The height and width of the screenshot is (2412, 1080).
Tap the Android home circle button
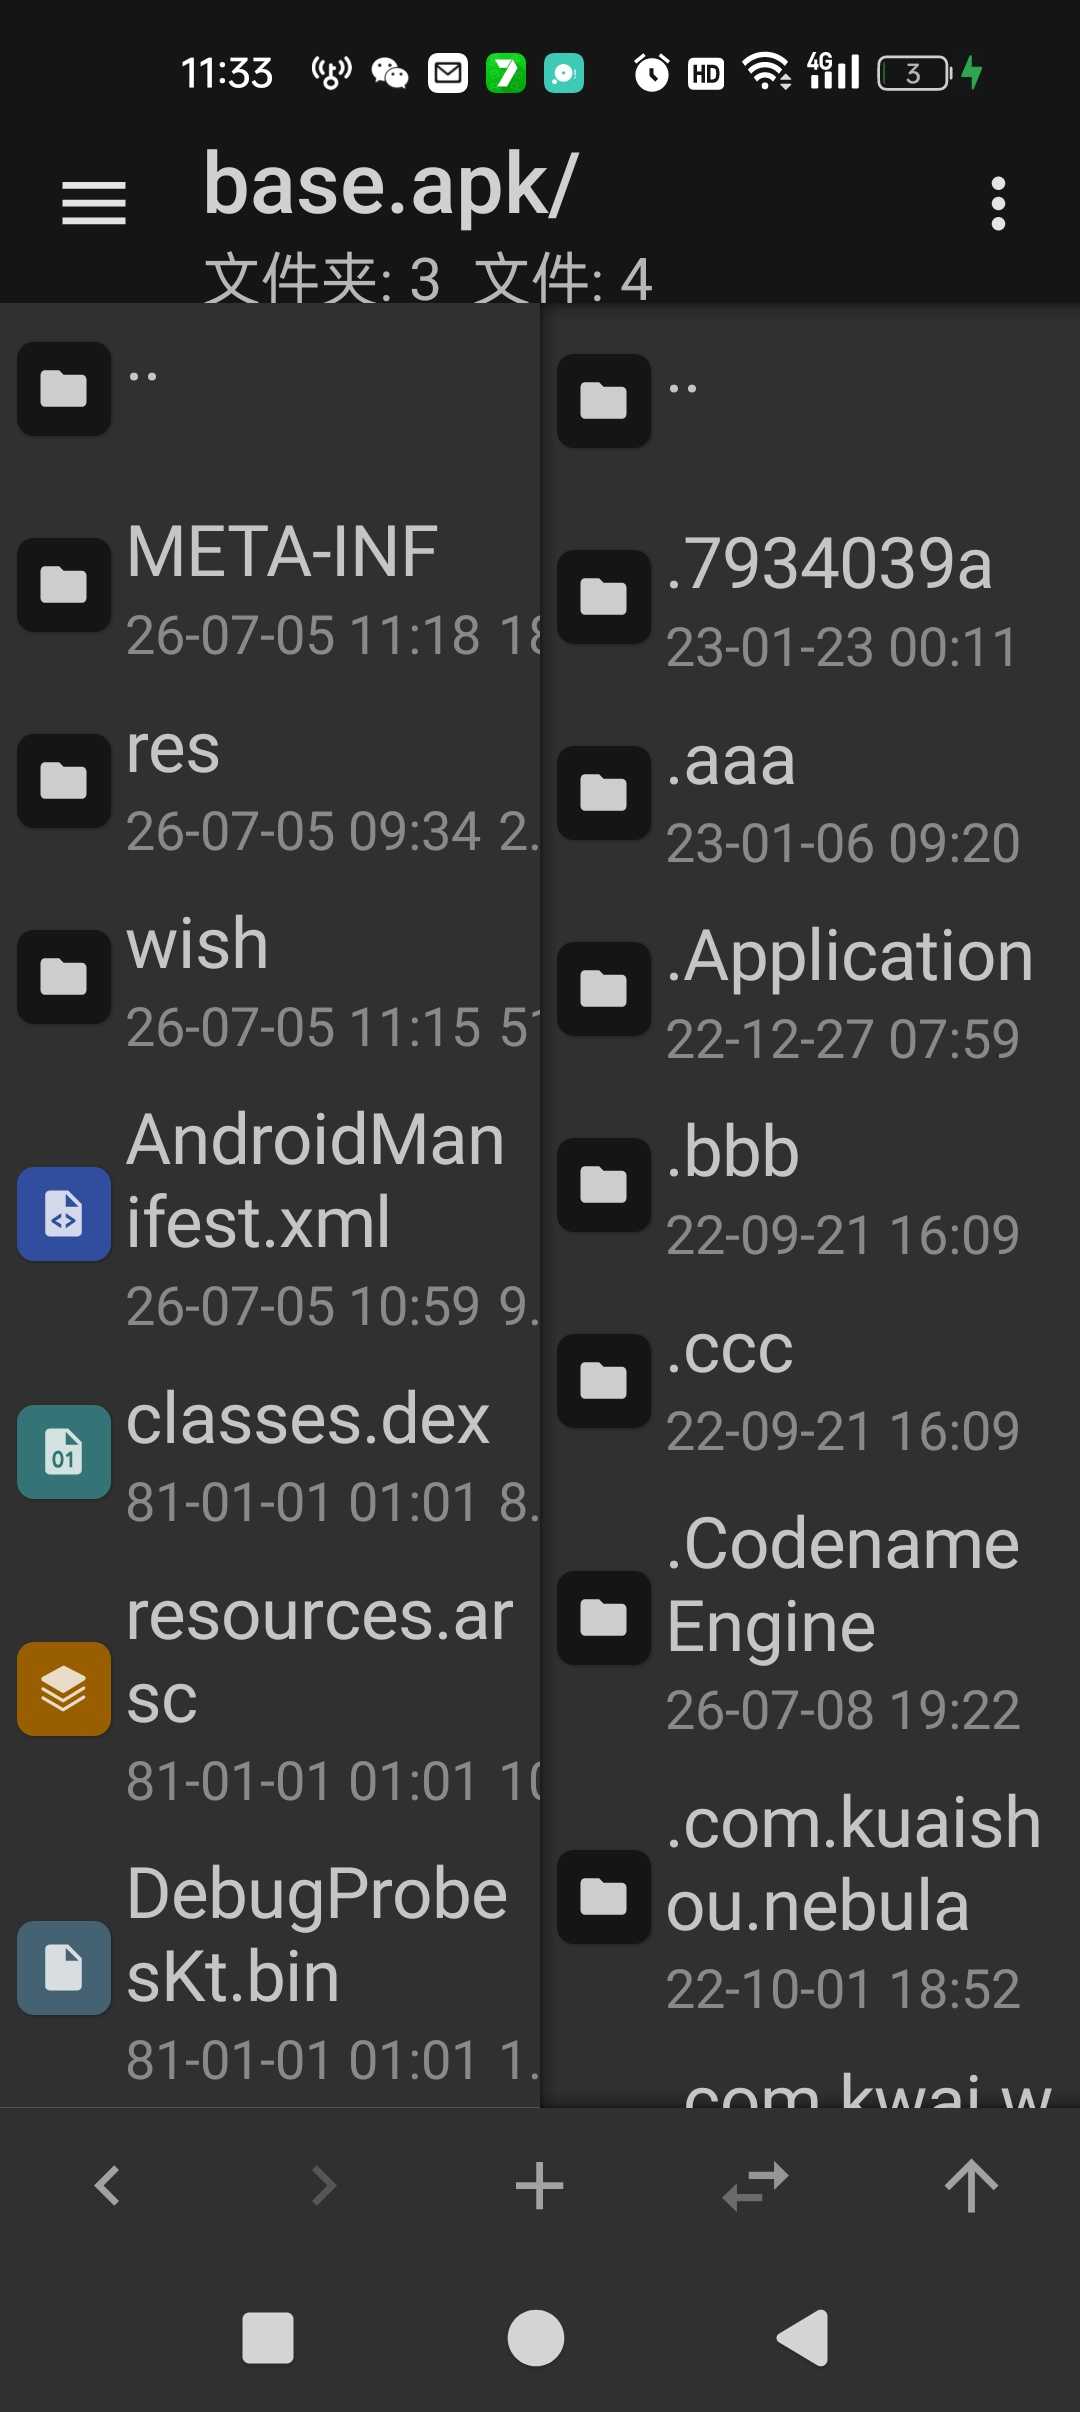pyautogui.click(x=536, y=2338)
